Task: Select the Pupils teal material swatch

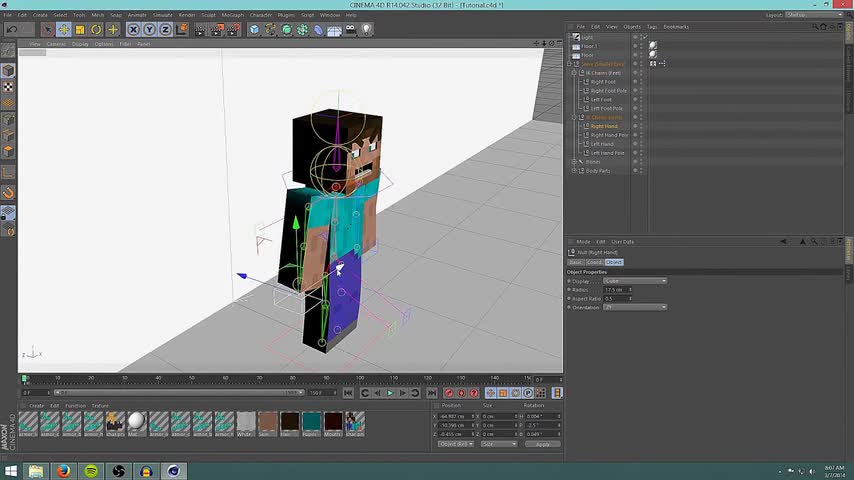Action: point(311,424)
